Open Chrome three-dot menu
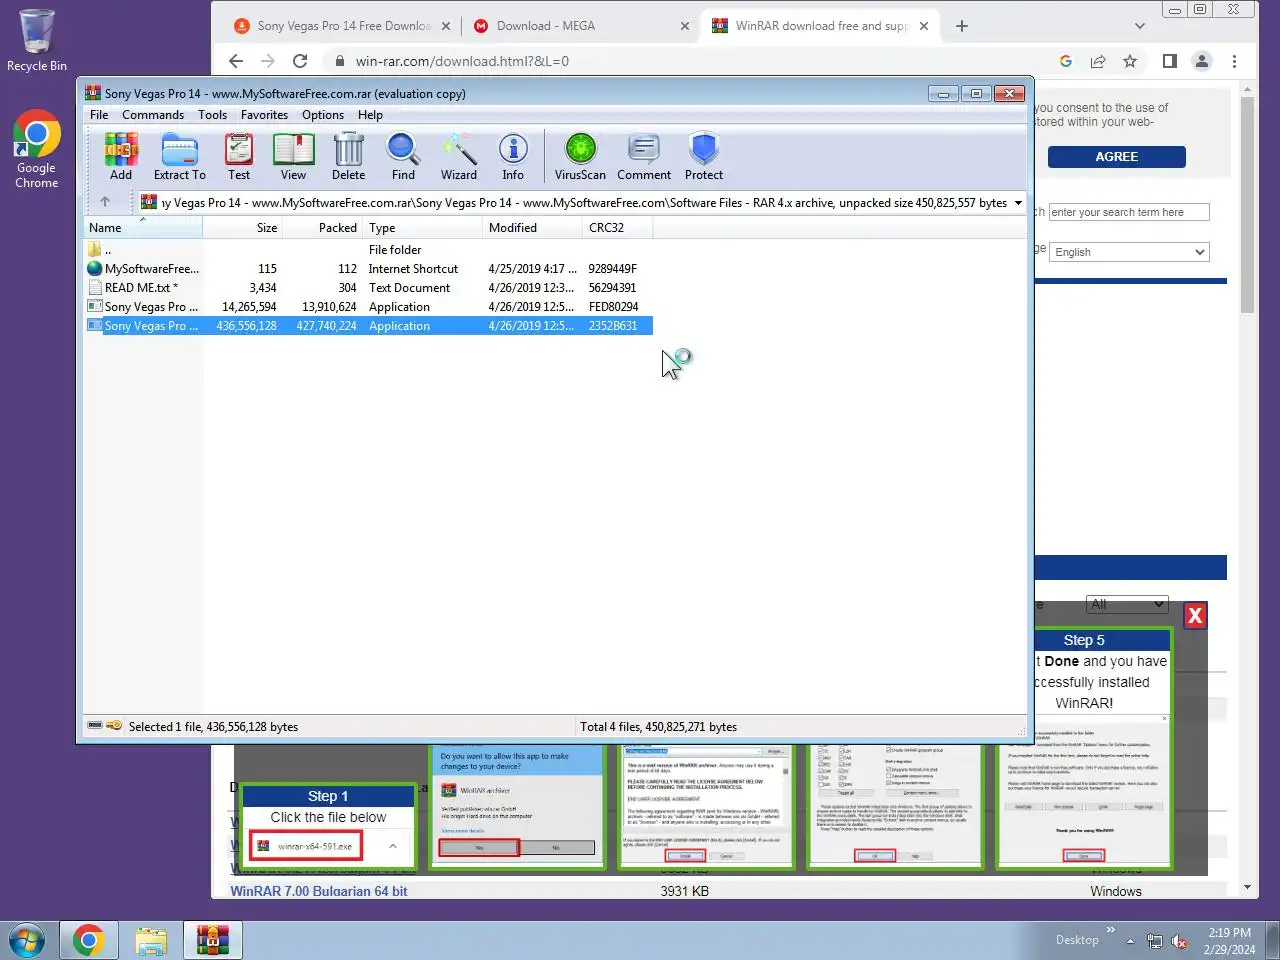This screenshot has height=960, width=1280. 1234,61
